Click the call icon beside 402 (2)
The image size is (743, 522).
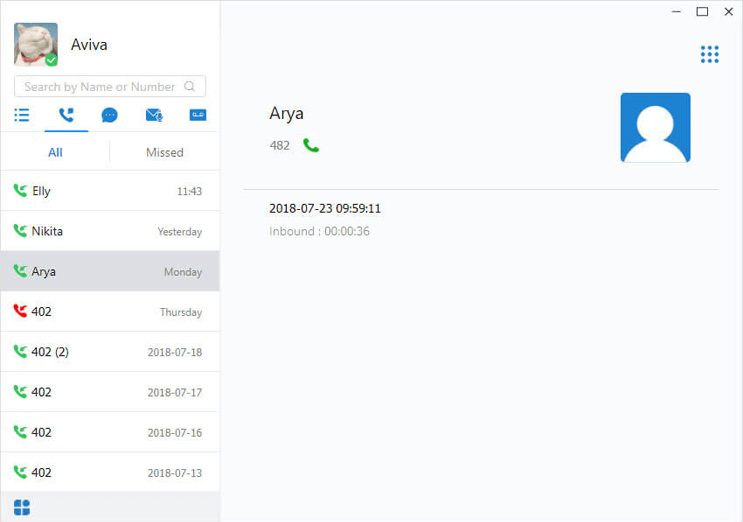[20, 351]
